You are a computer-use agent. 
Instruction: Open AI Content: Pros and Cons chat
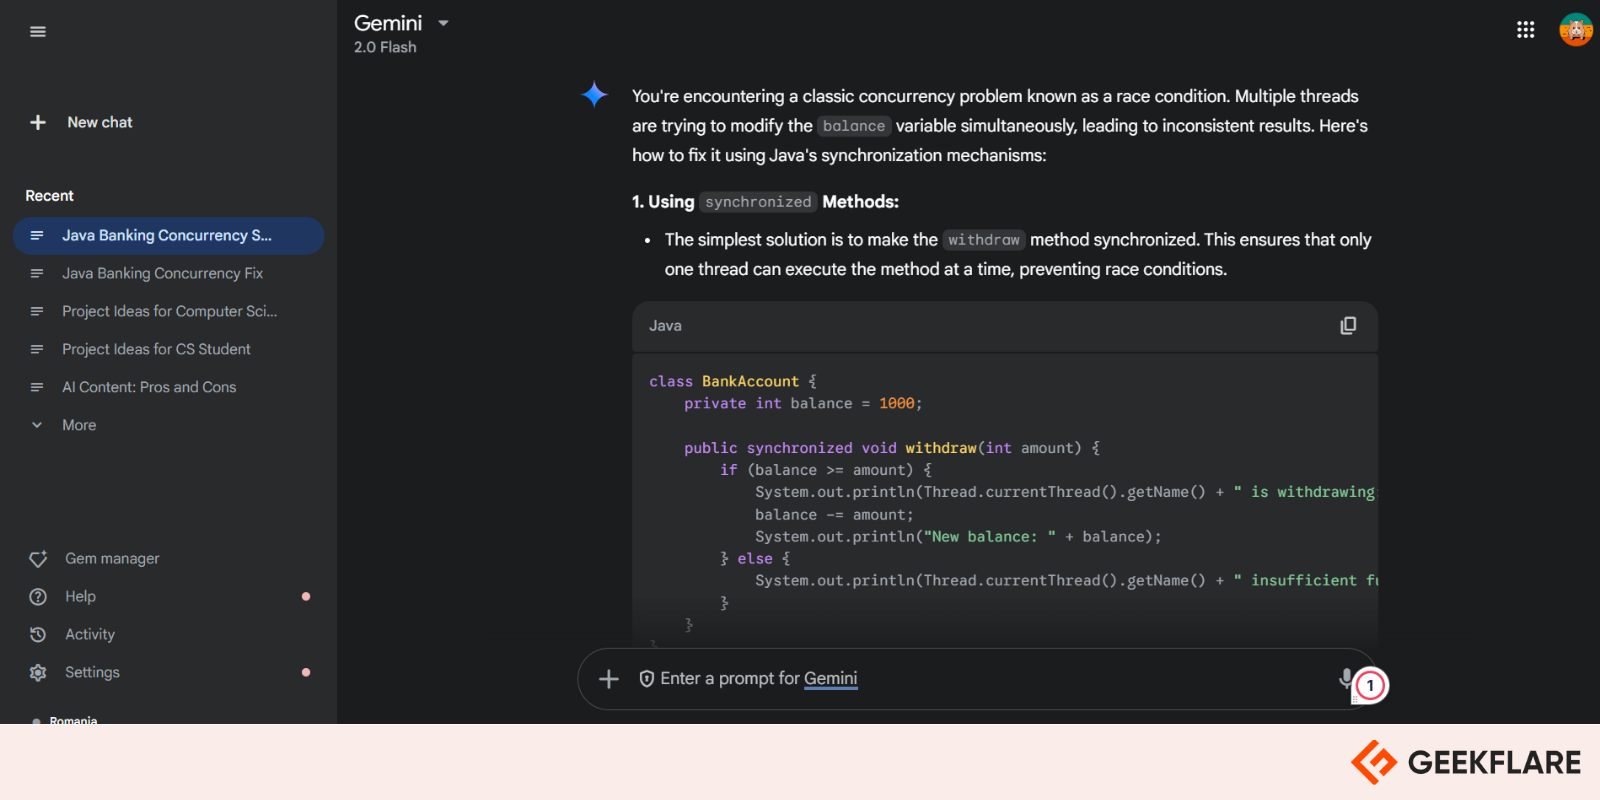pos(149,387)
